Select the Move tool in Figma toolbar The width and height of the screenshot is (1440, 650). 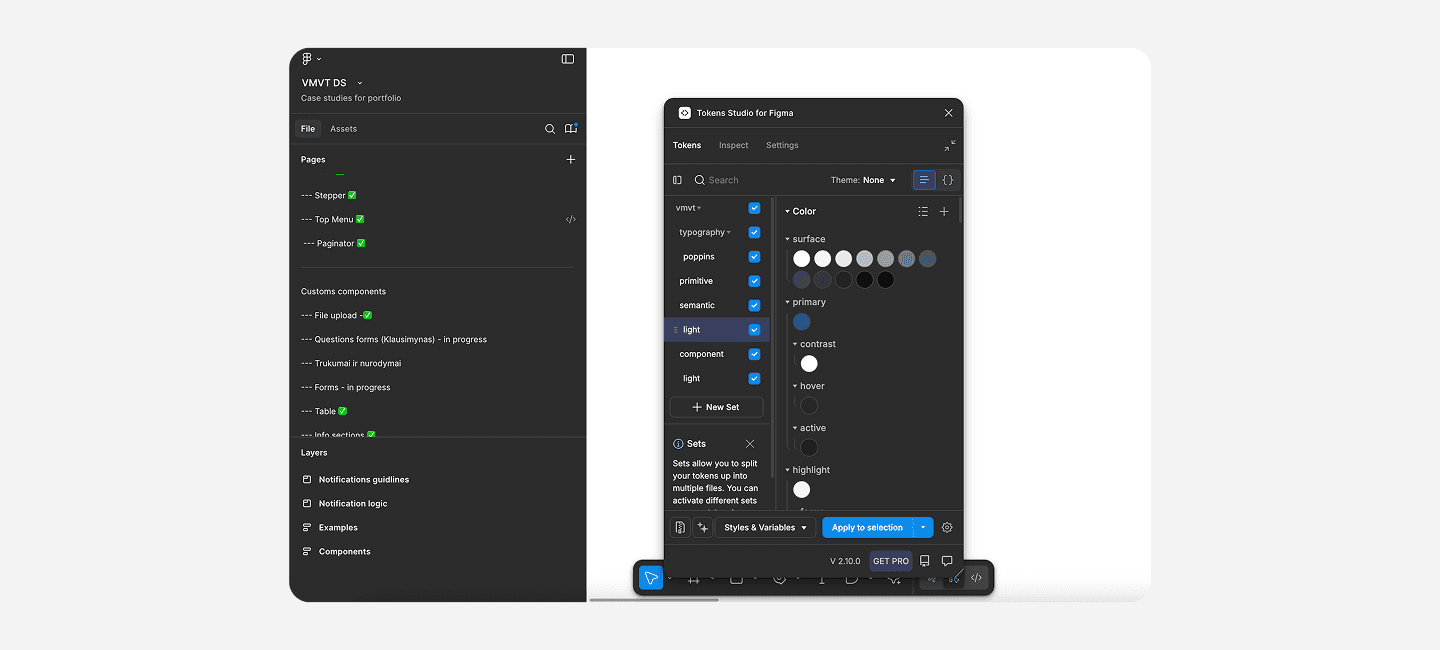(651, 578)
